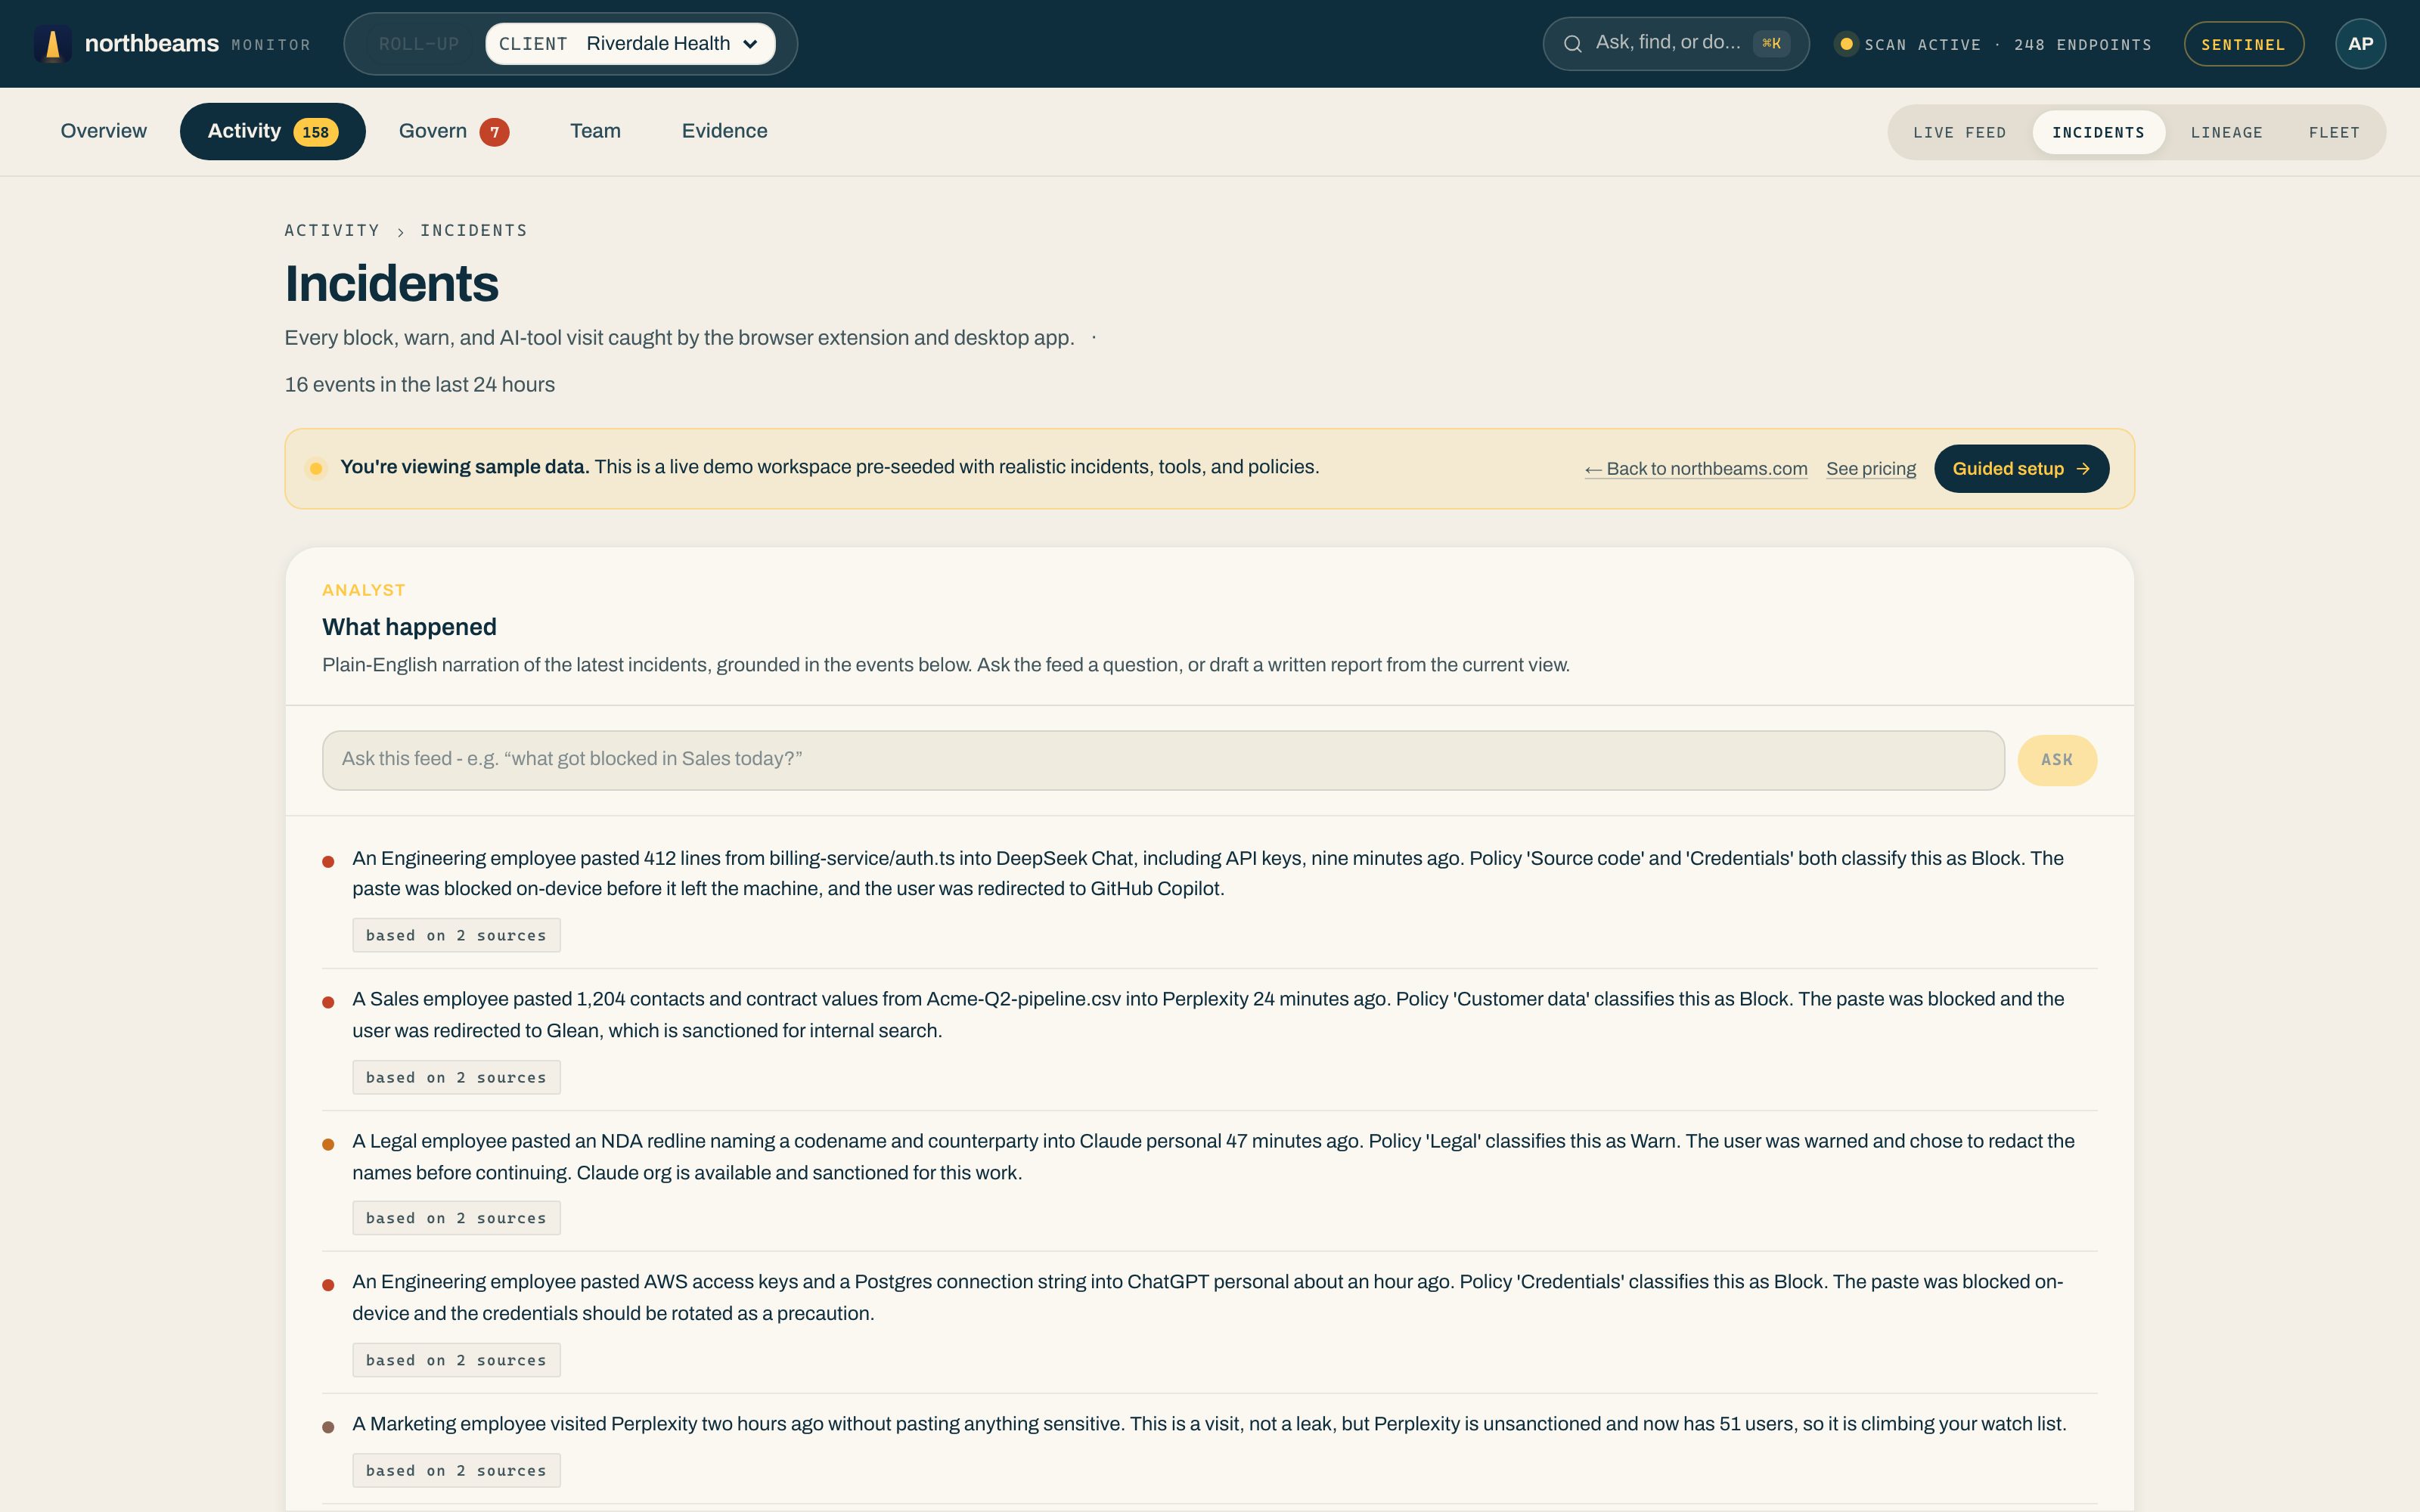Open the See pricing link
The height and width of the screenshot is (1512, 2420).
[1871, 469]
